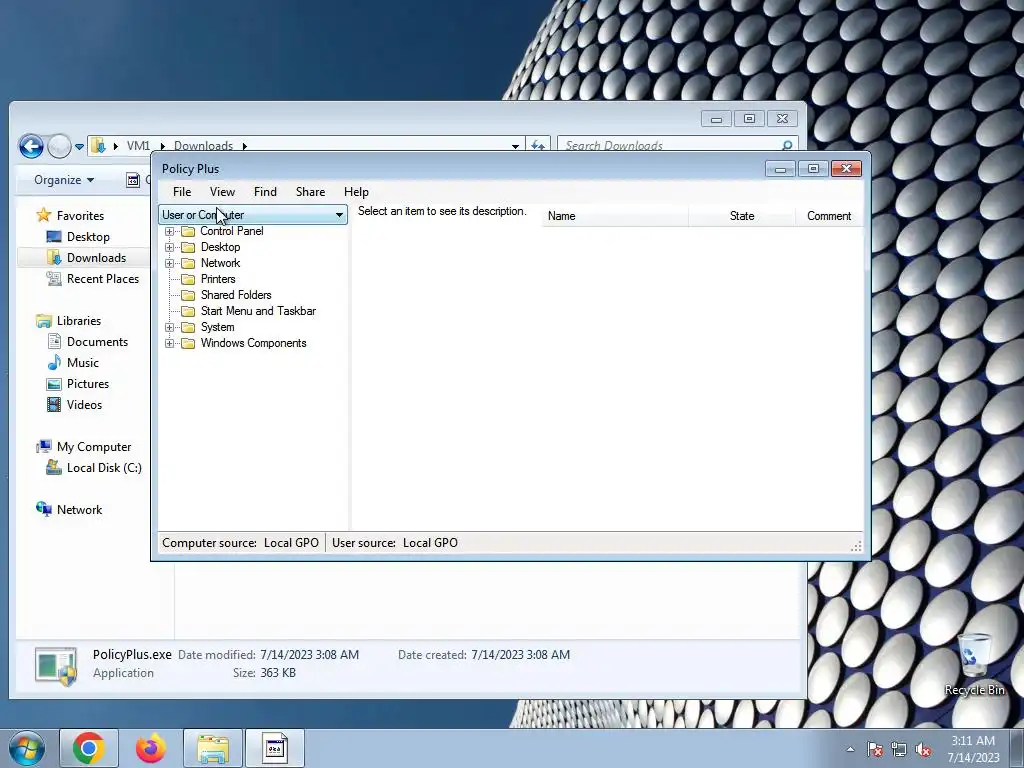Refresh the Explorer Downloads folder
Image resolution: width=1024 pixels, height=768 pixels.
coord(537,146)
